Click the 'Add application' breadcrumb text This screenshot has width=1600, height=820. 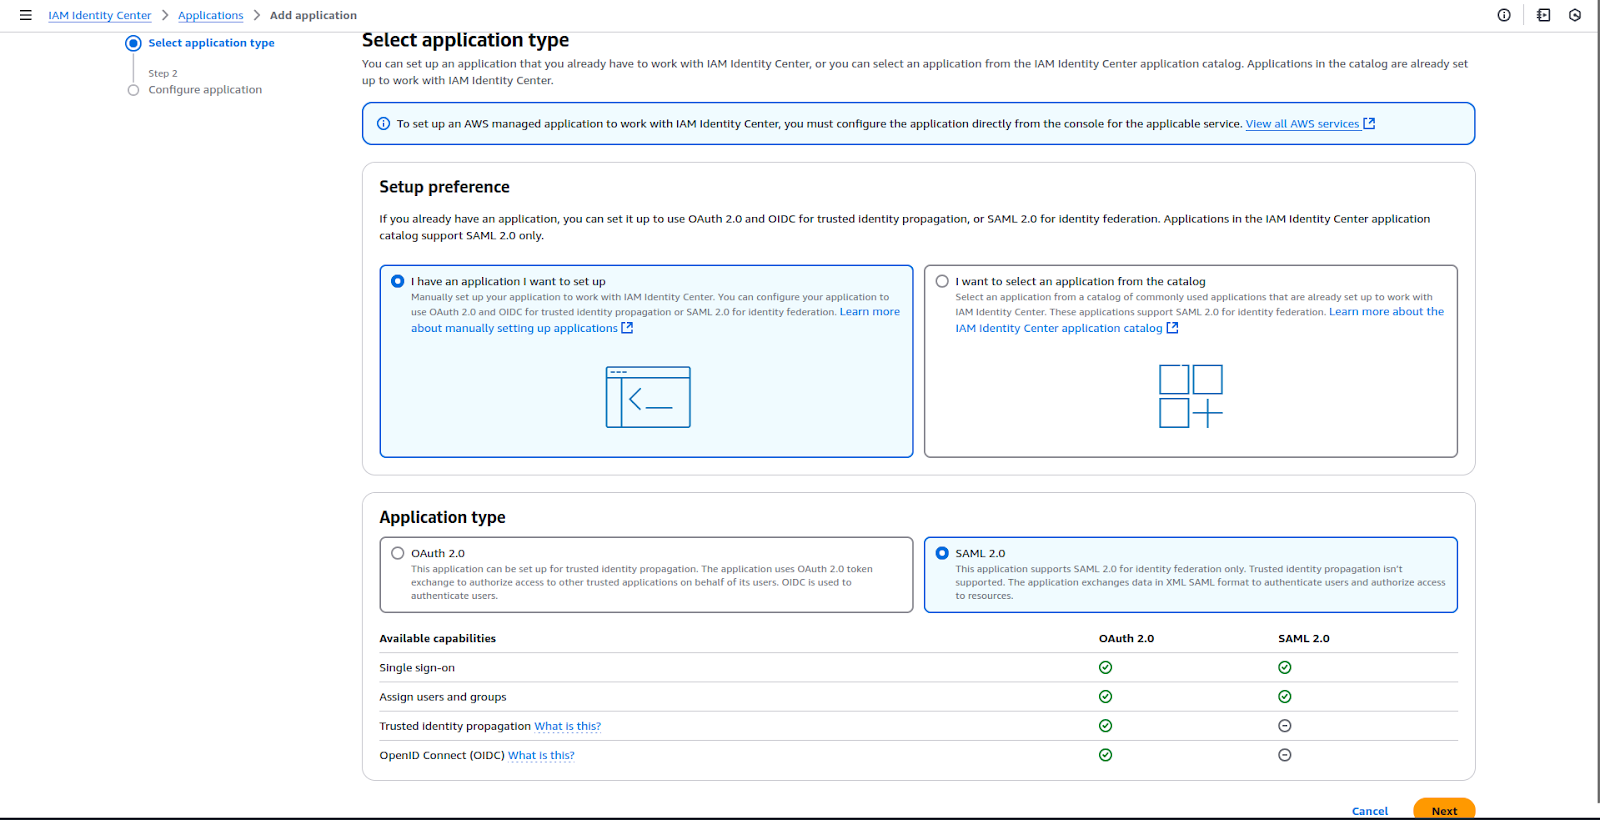point(313,16)
